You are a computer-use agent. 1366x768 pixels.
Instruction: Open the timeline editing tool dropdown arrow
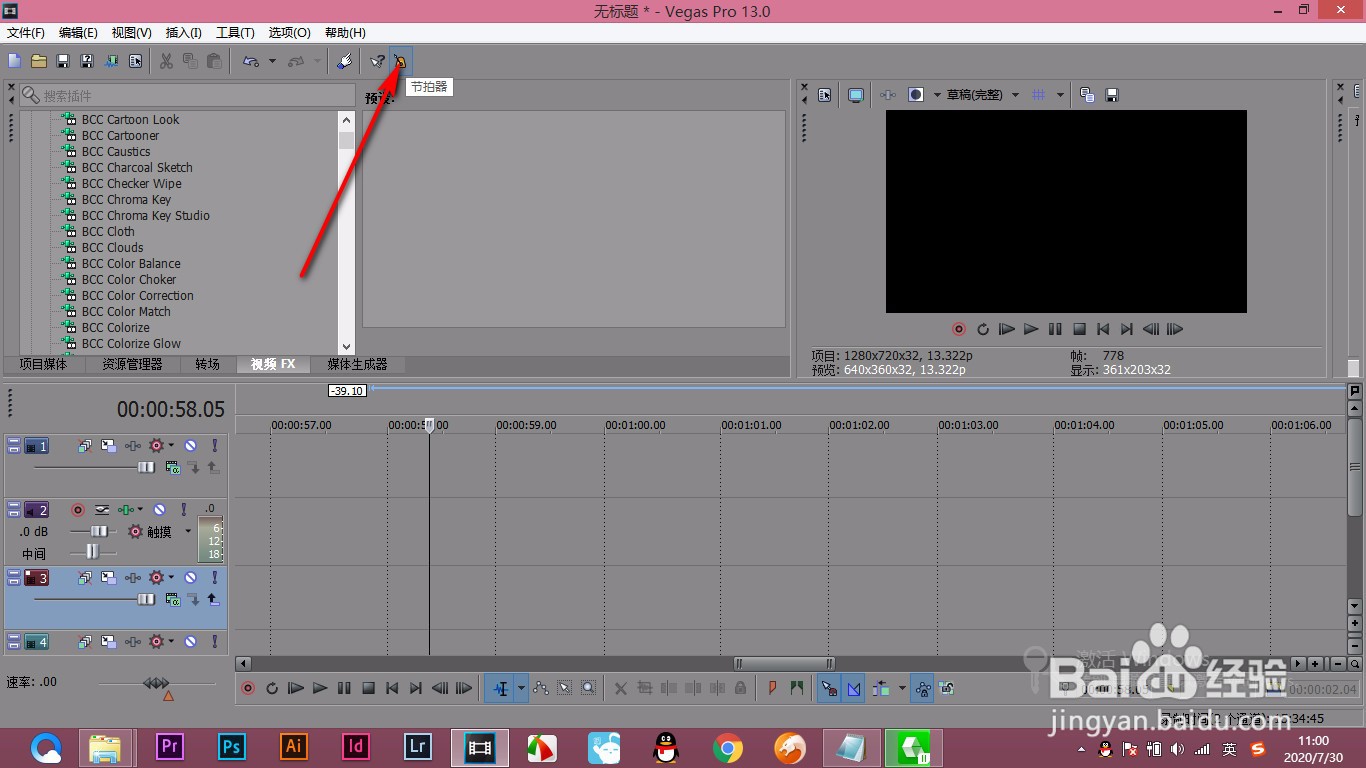coord(521,688)
